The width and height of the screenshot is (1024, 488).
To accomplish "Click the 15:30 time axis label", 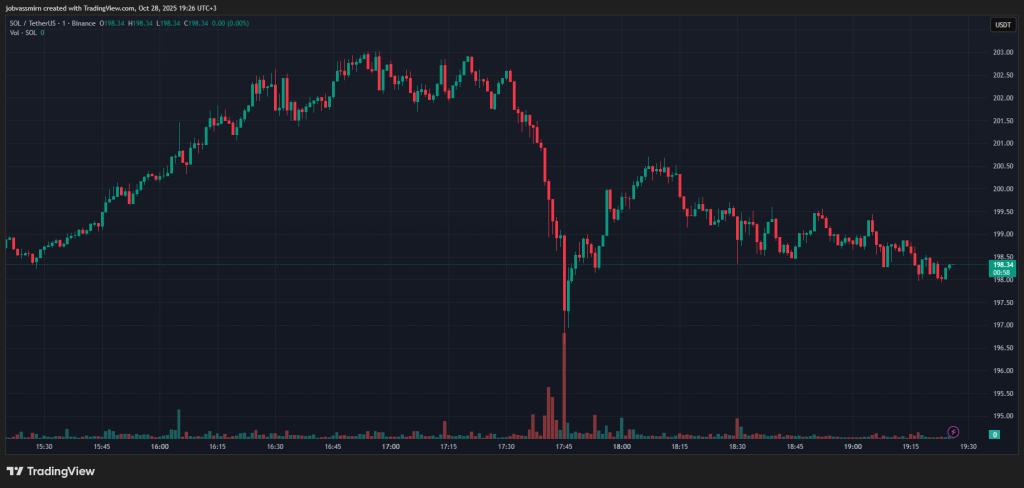I will pyautogui.click(x=44, y=449).
